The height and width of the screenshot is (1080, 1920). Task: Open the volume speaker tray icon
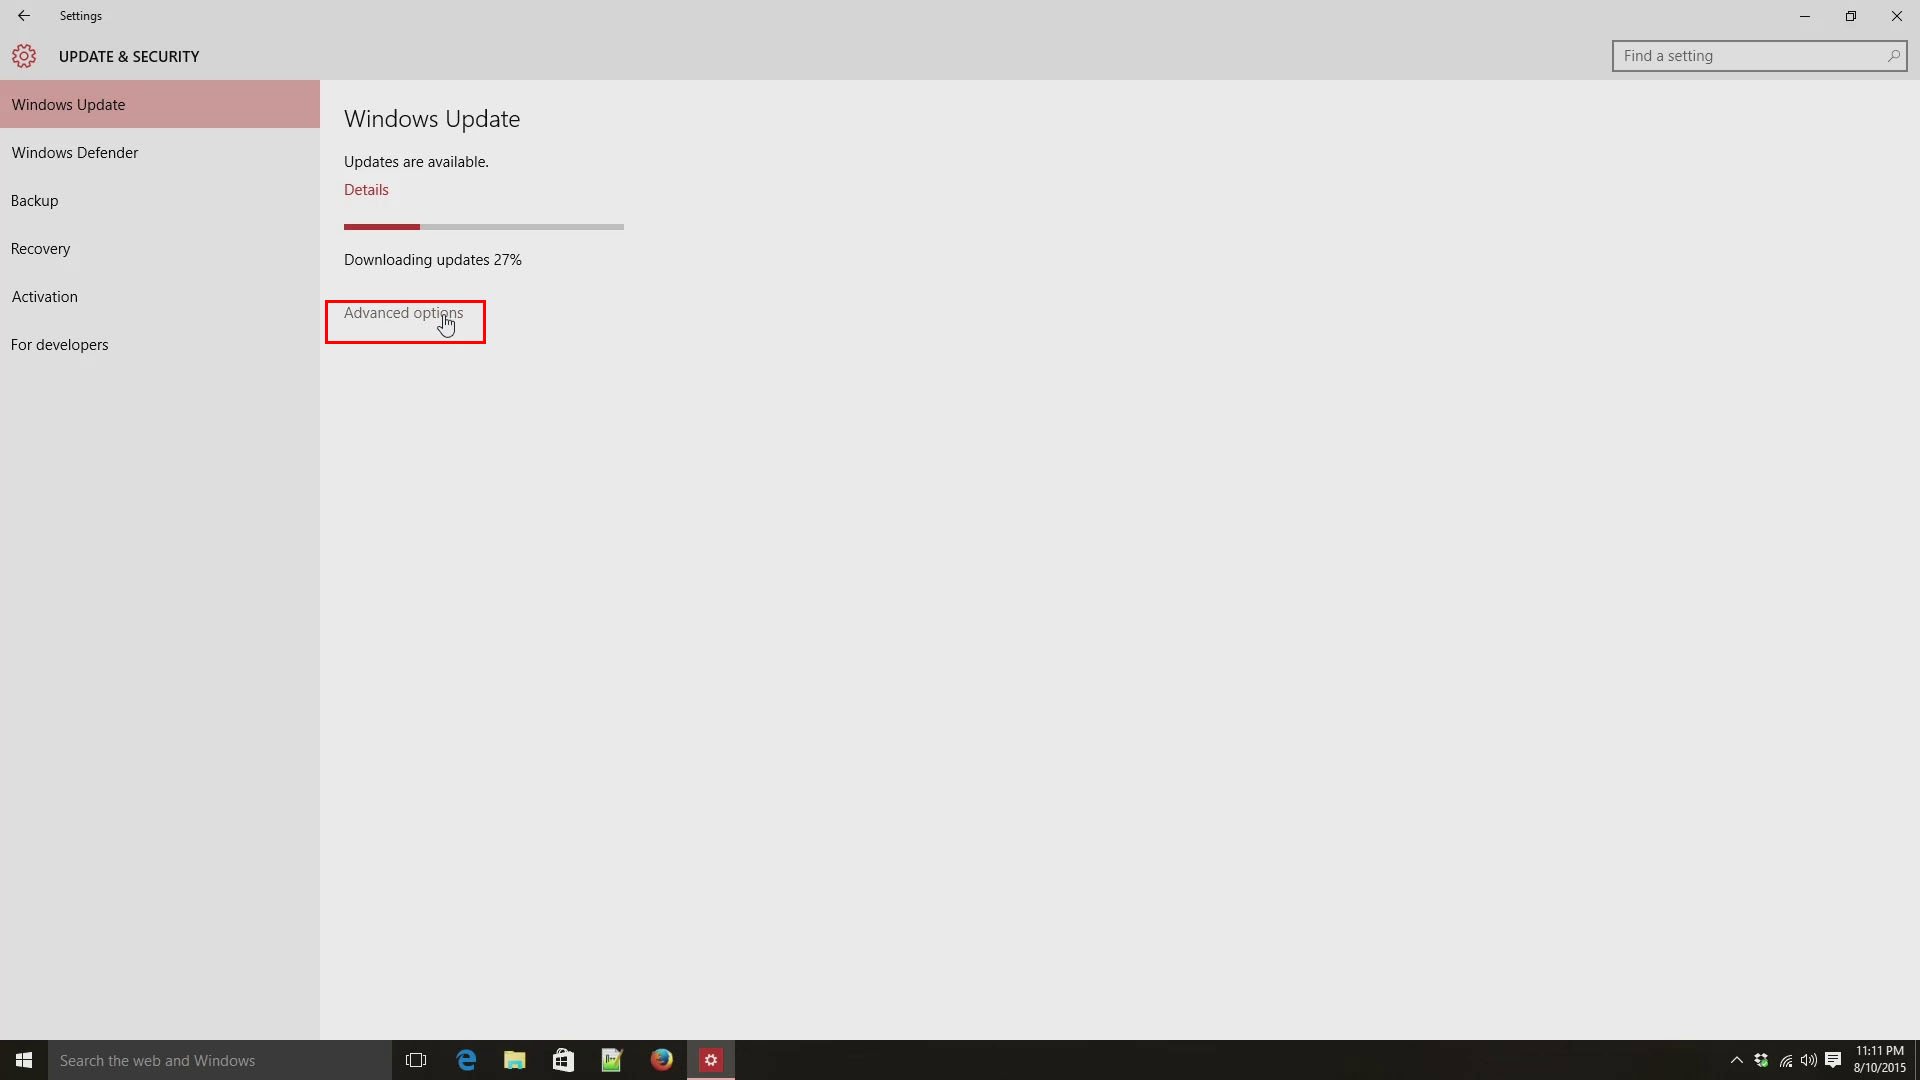click(1809, 1060)
